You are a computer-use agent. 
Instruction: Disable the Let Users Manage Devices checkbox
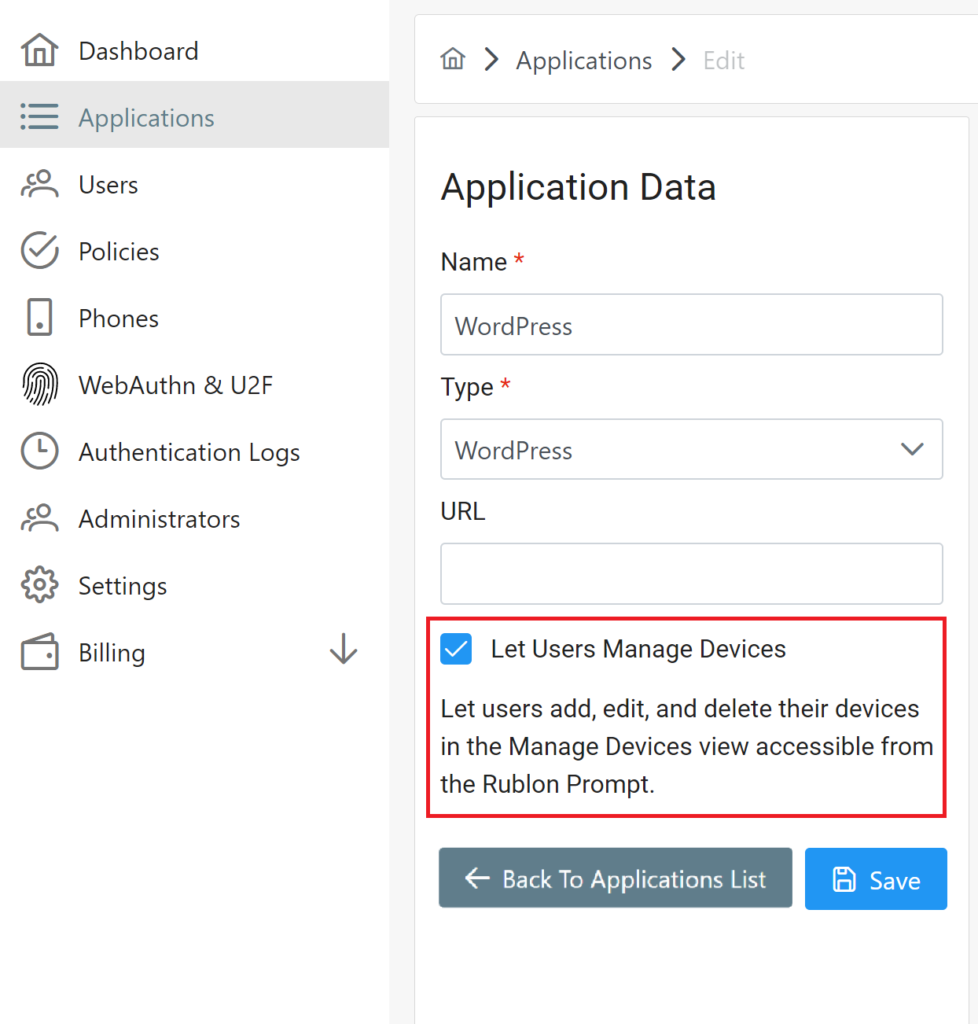click(456, 649)
